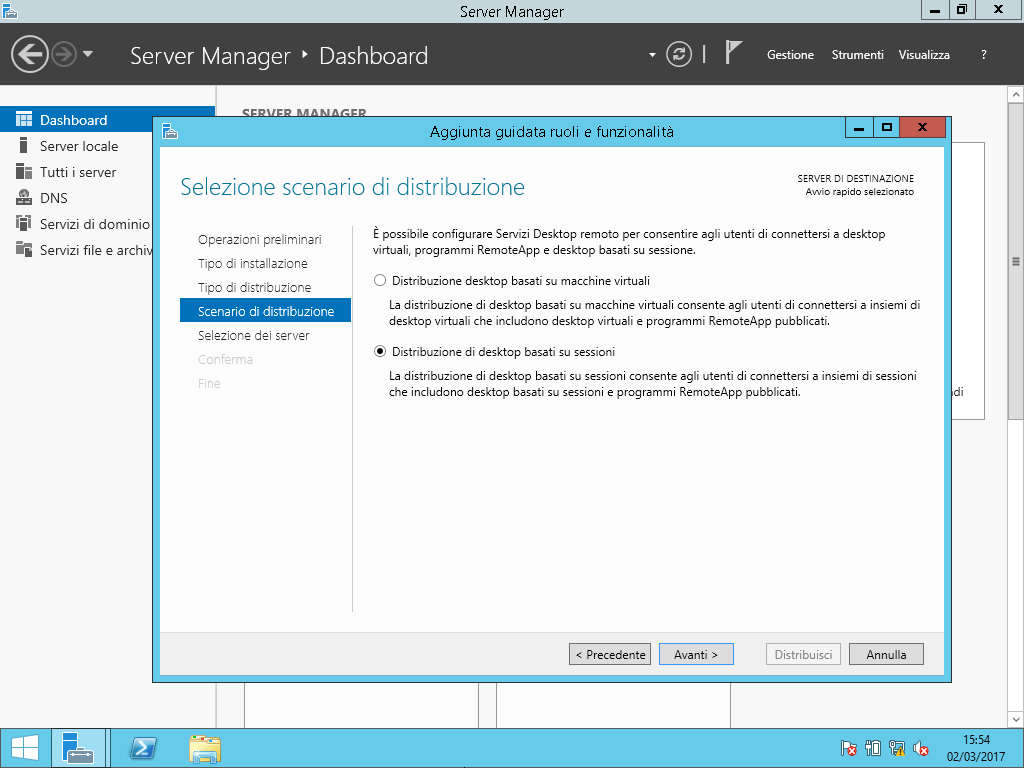The height and width of the screenshot is (768, 1024).
Task: Open the Strumenti menu
Action: [857, 55]
